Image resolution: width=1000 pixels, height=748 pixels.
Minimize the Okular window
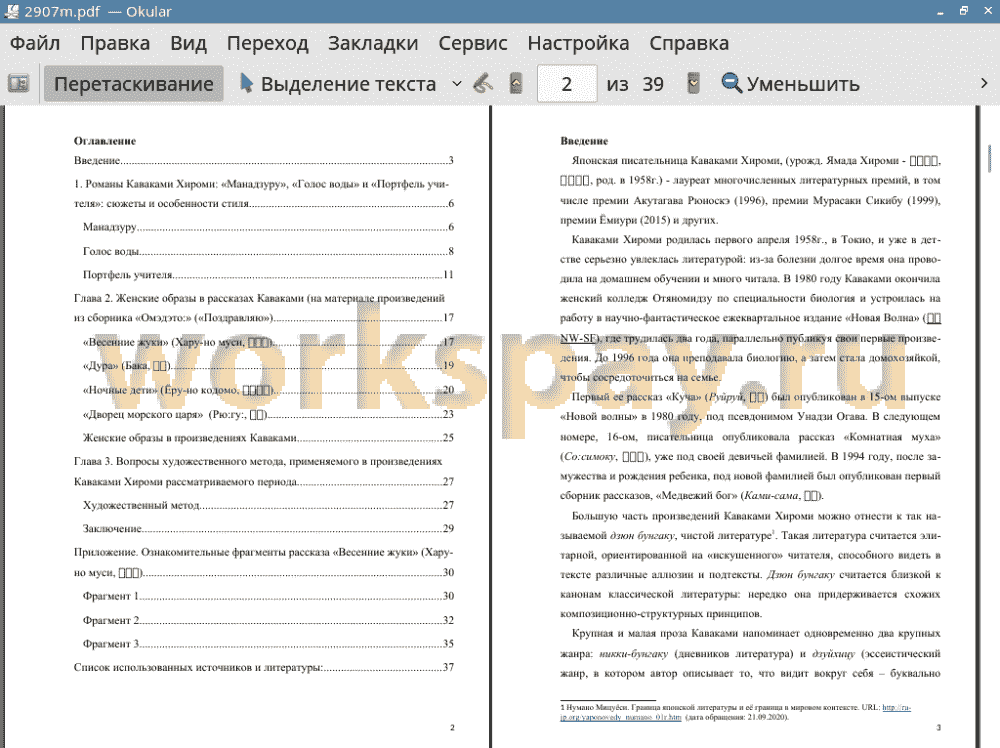[940, 11]
